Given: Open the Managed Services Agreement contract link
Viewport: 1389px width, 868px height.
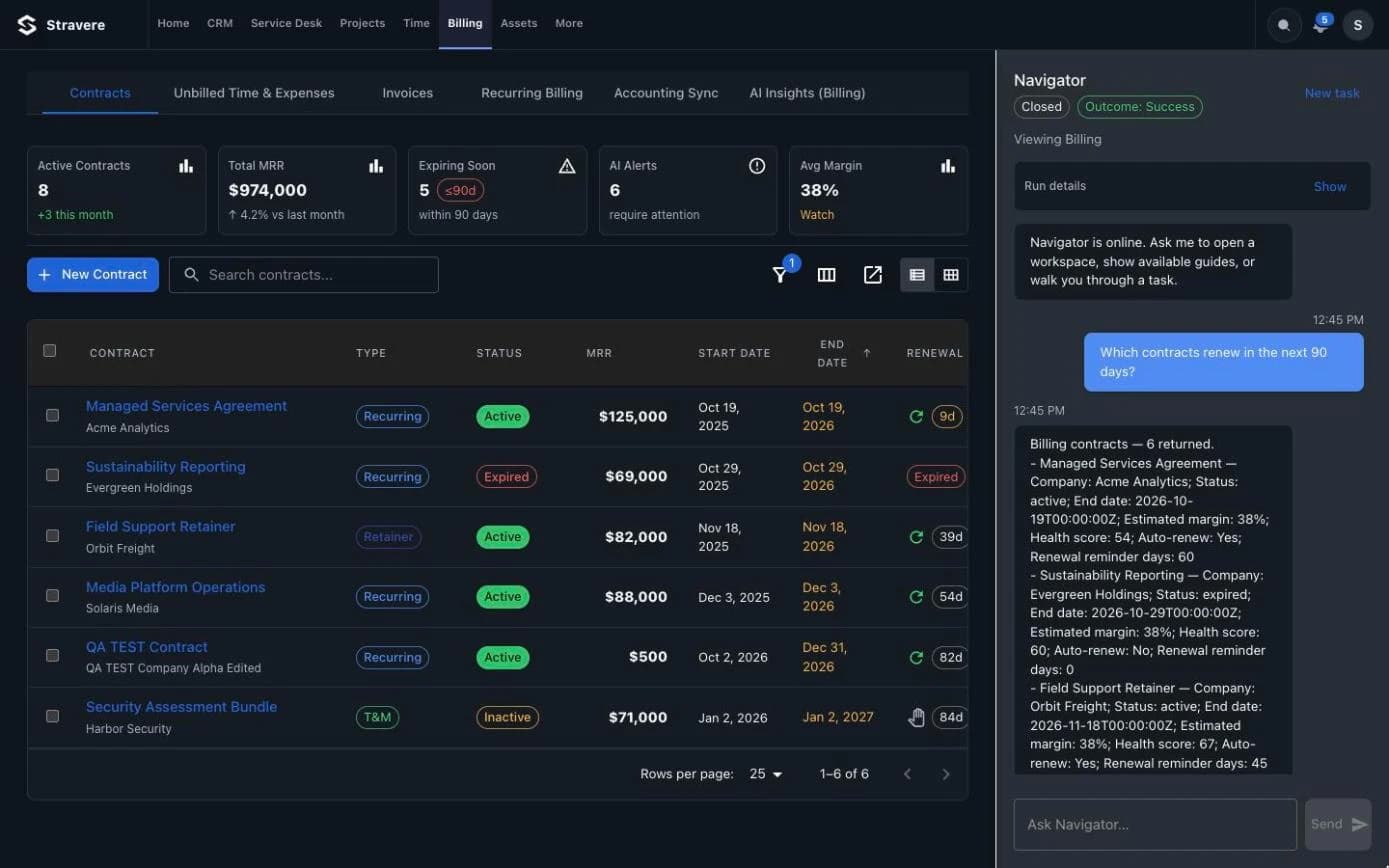Looking at the screenshot, I should [186, 406].
